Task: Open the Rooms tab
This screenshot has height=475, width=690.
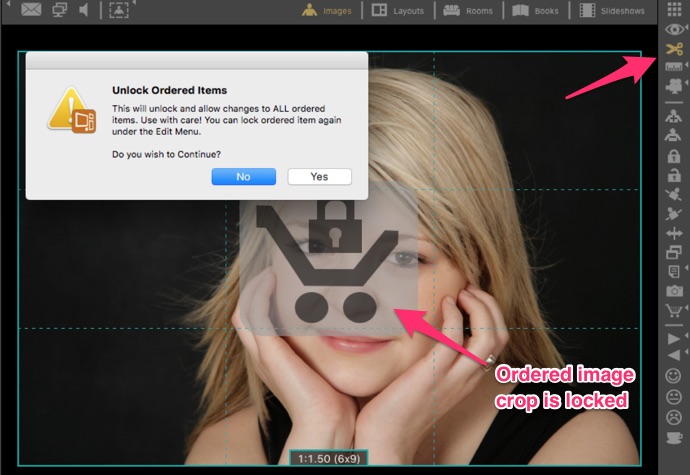Action: click(466, 11)
